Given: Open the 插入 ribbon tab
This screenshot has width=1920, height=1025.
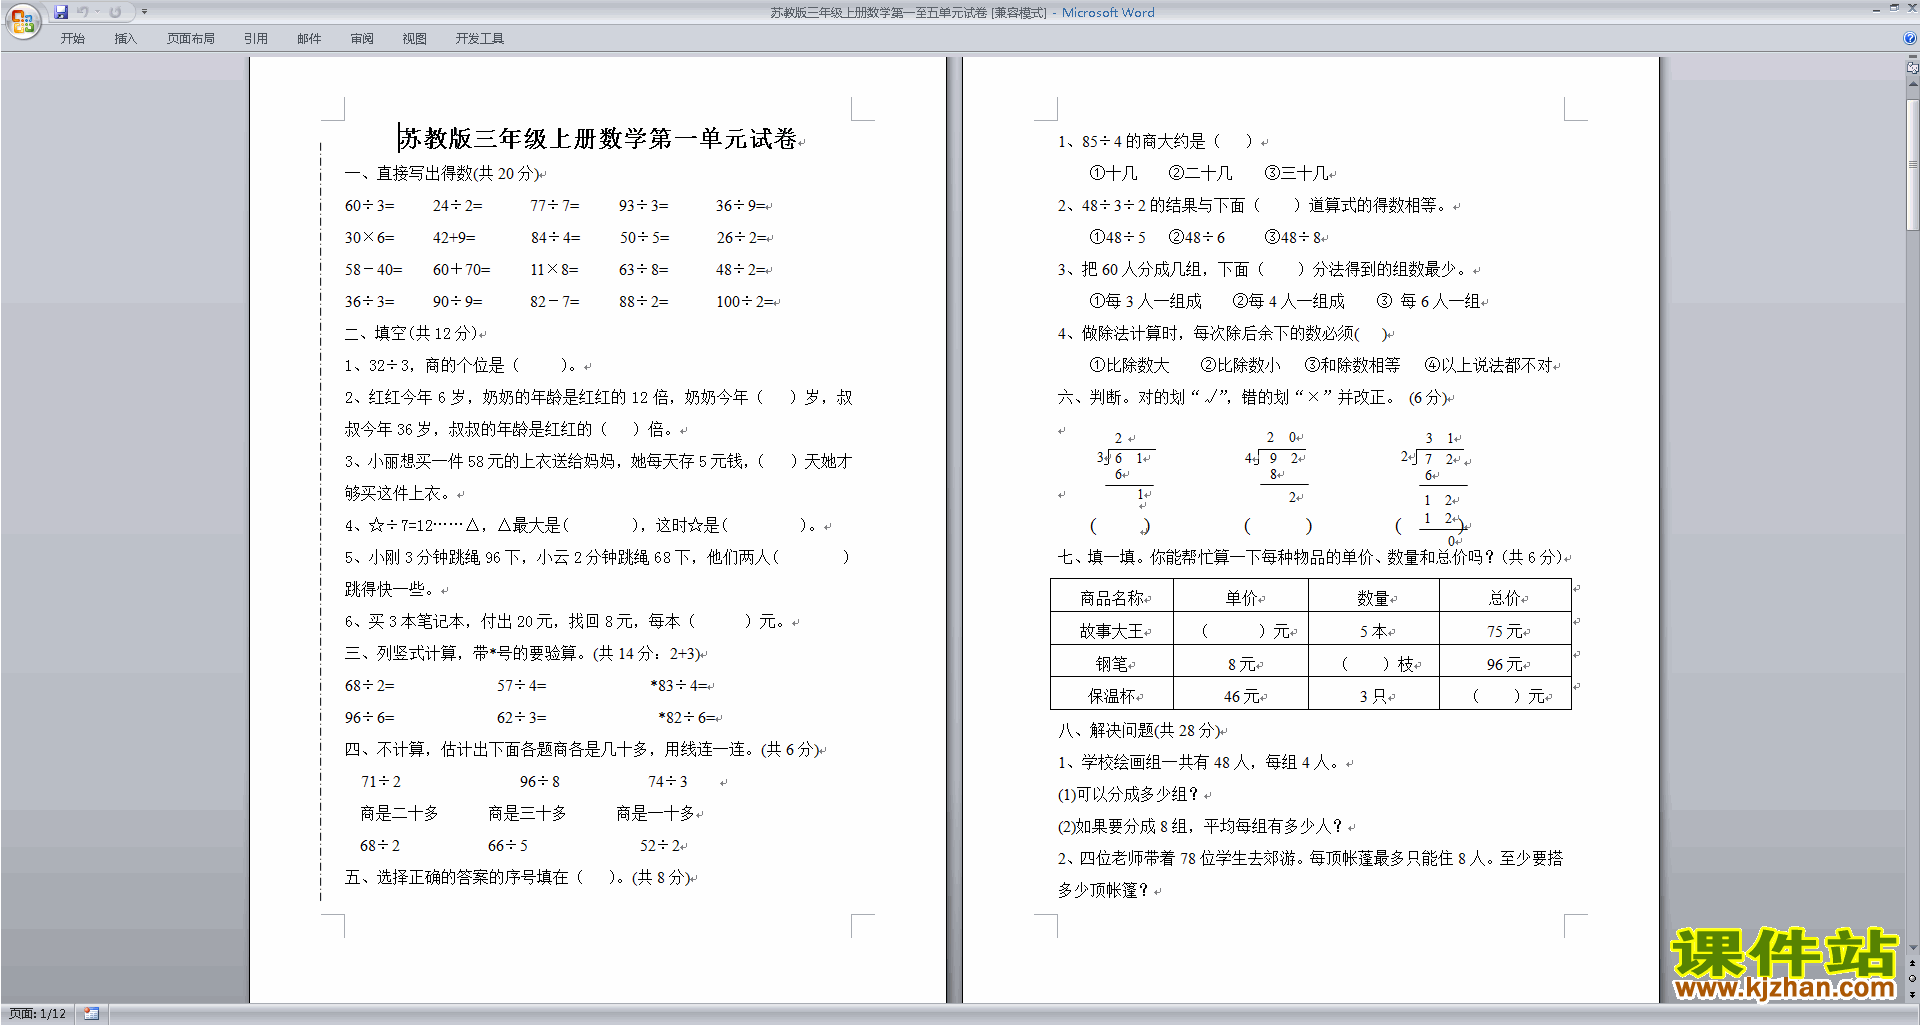Looking at the screenshot, I should (125, 39).
